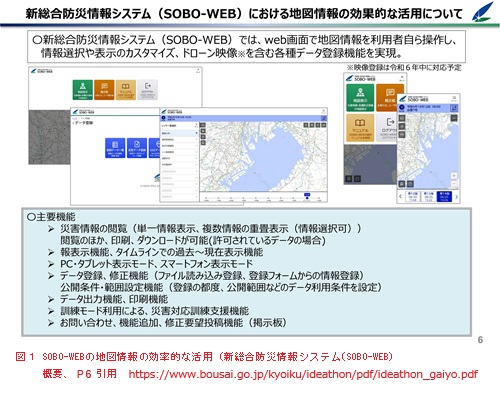
Task: Click the top-left map tool button on desktop map
Action: [x=203, y=125]
